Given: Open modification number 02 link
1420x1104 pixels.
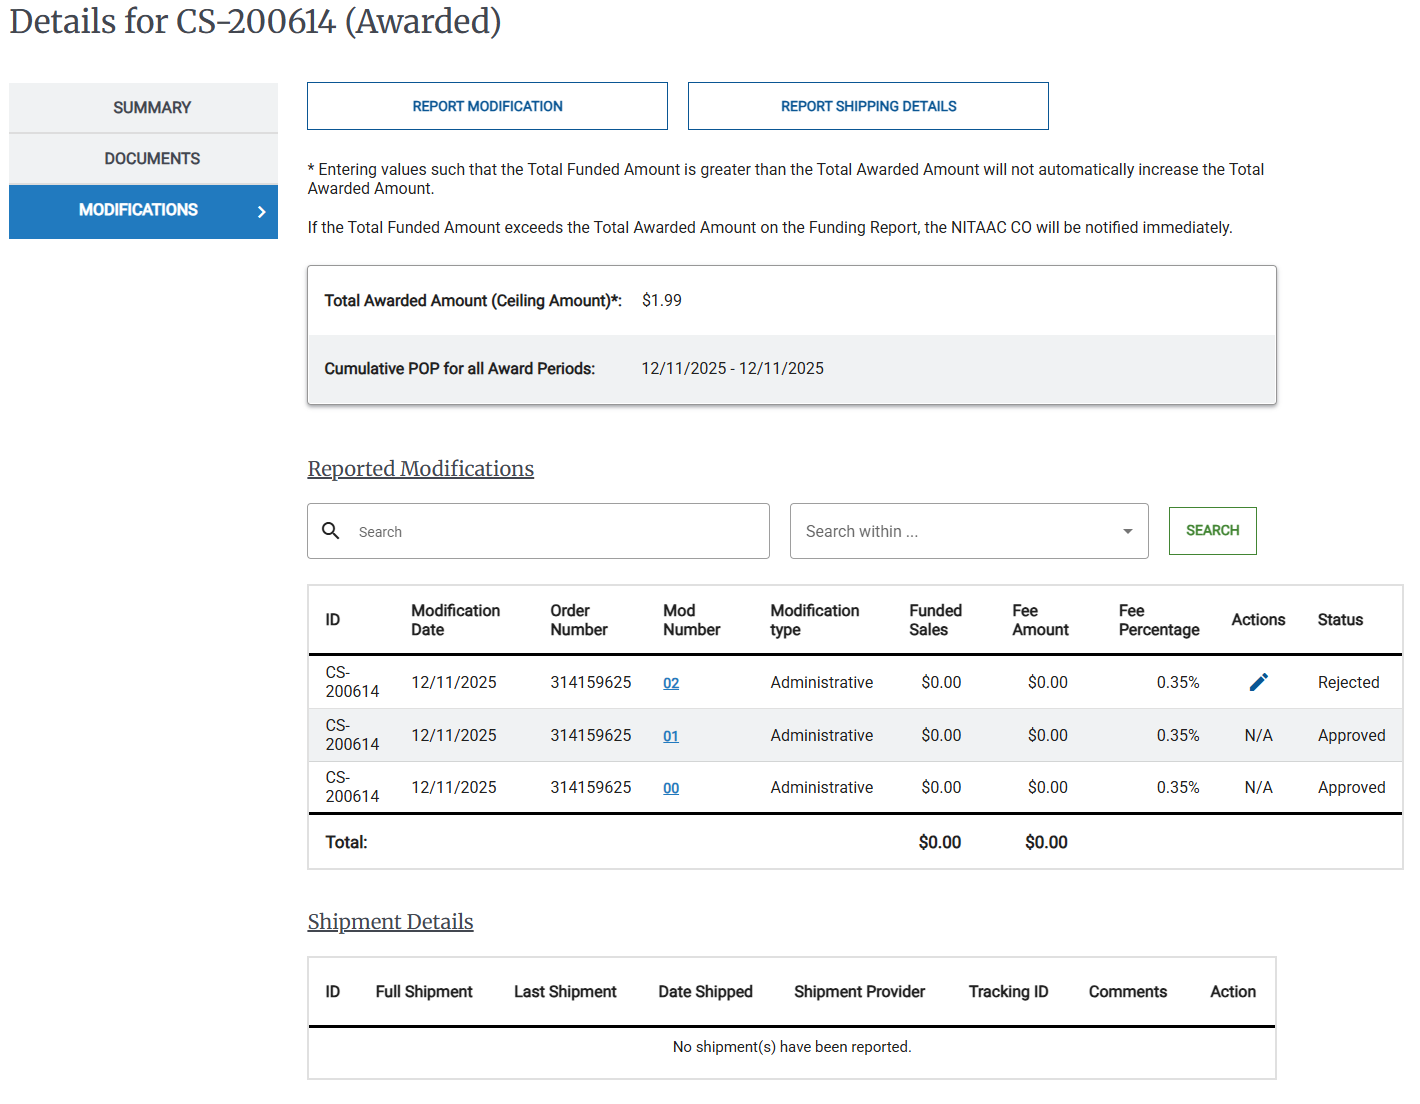Looking at the screenshot, I should (671, 683).
